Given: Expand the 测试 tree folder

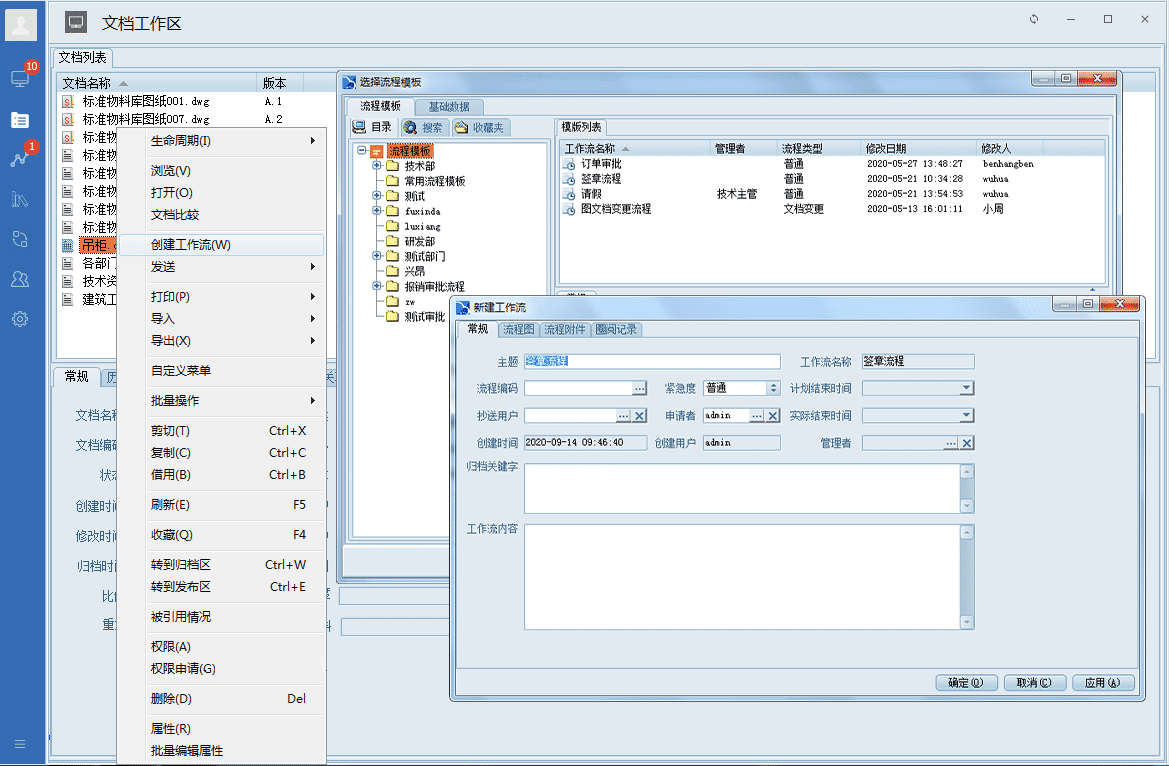Looking at the screenshot, I should point(377,195).
